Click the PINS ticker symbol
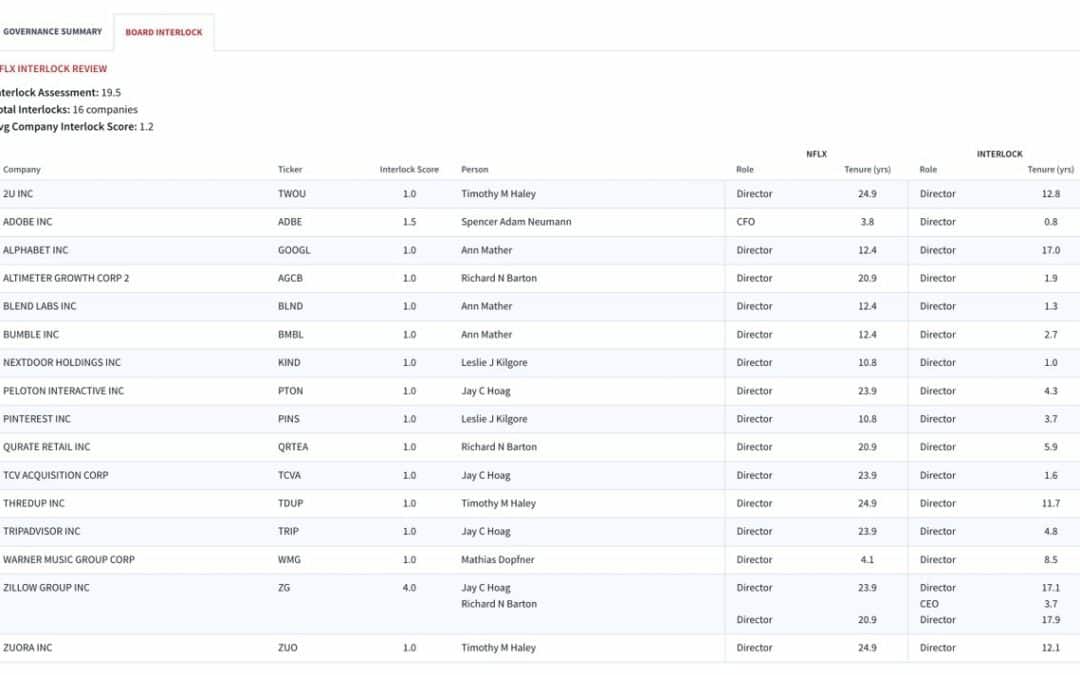 coord(289,419)
